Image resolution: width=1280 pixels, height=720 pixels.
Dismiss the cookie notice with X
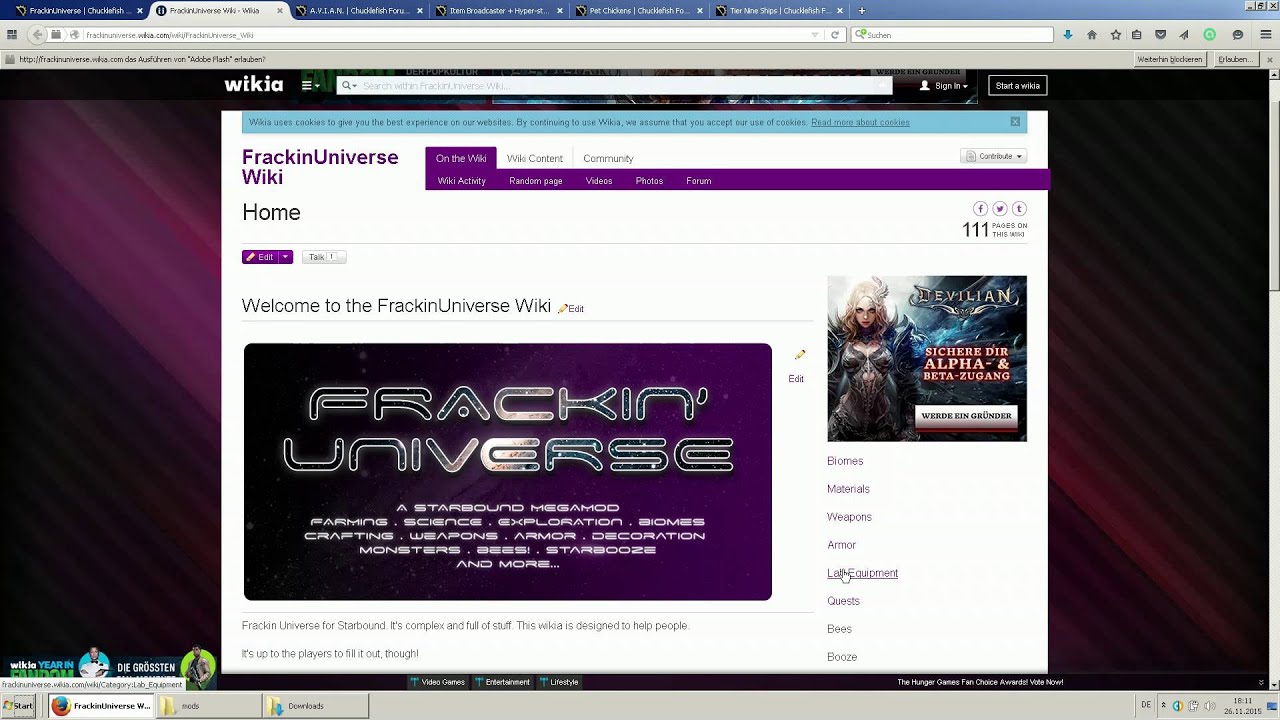[1015, 122]
